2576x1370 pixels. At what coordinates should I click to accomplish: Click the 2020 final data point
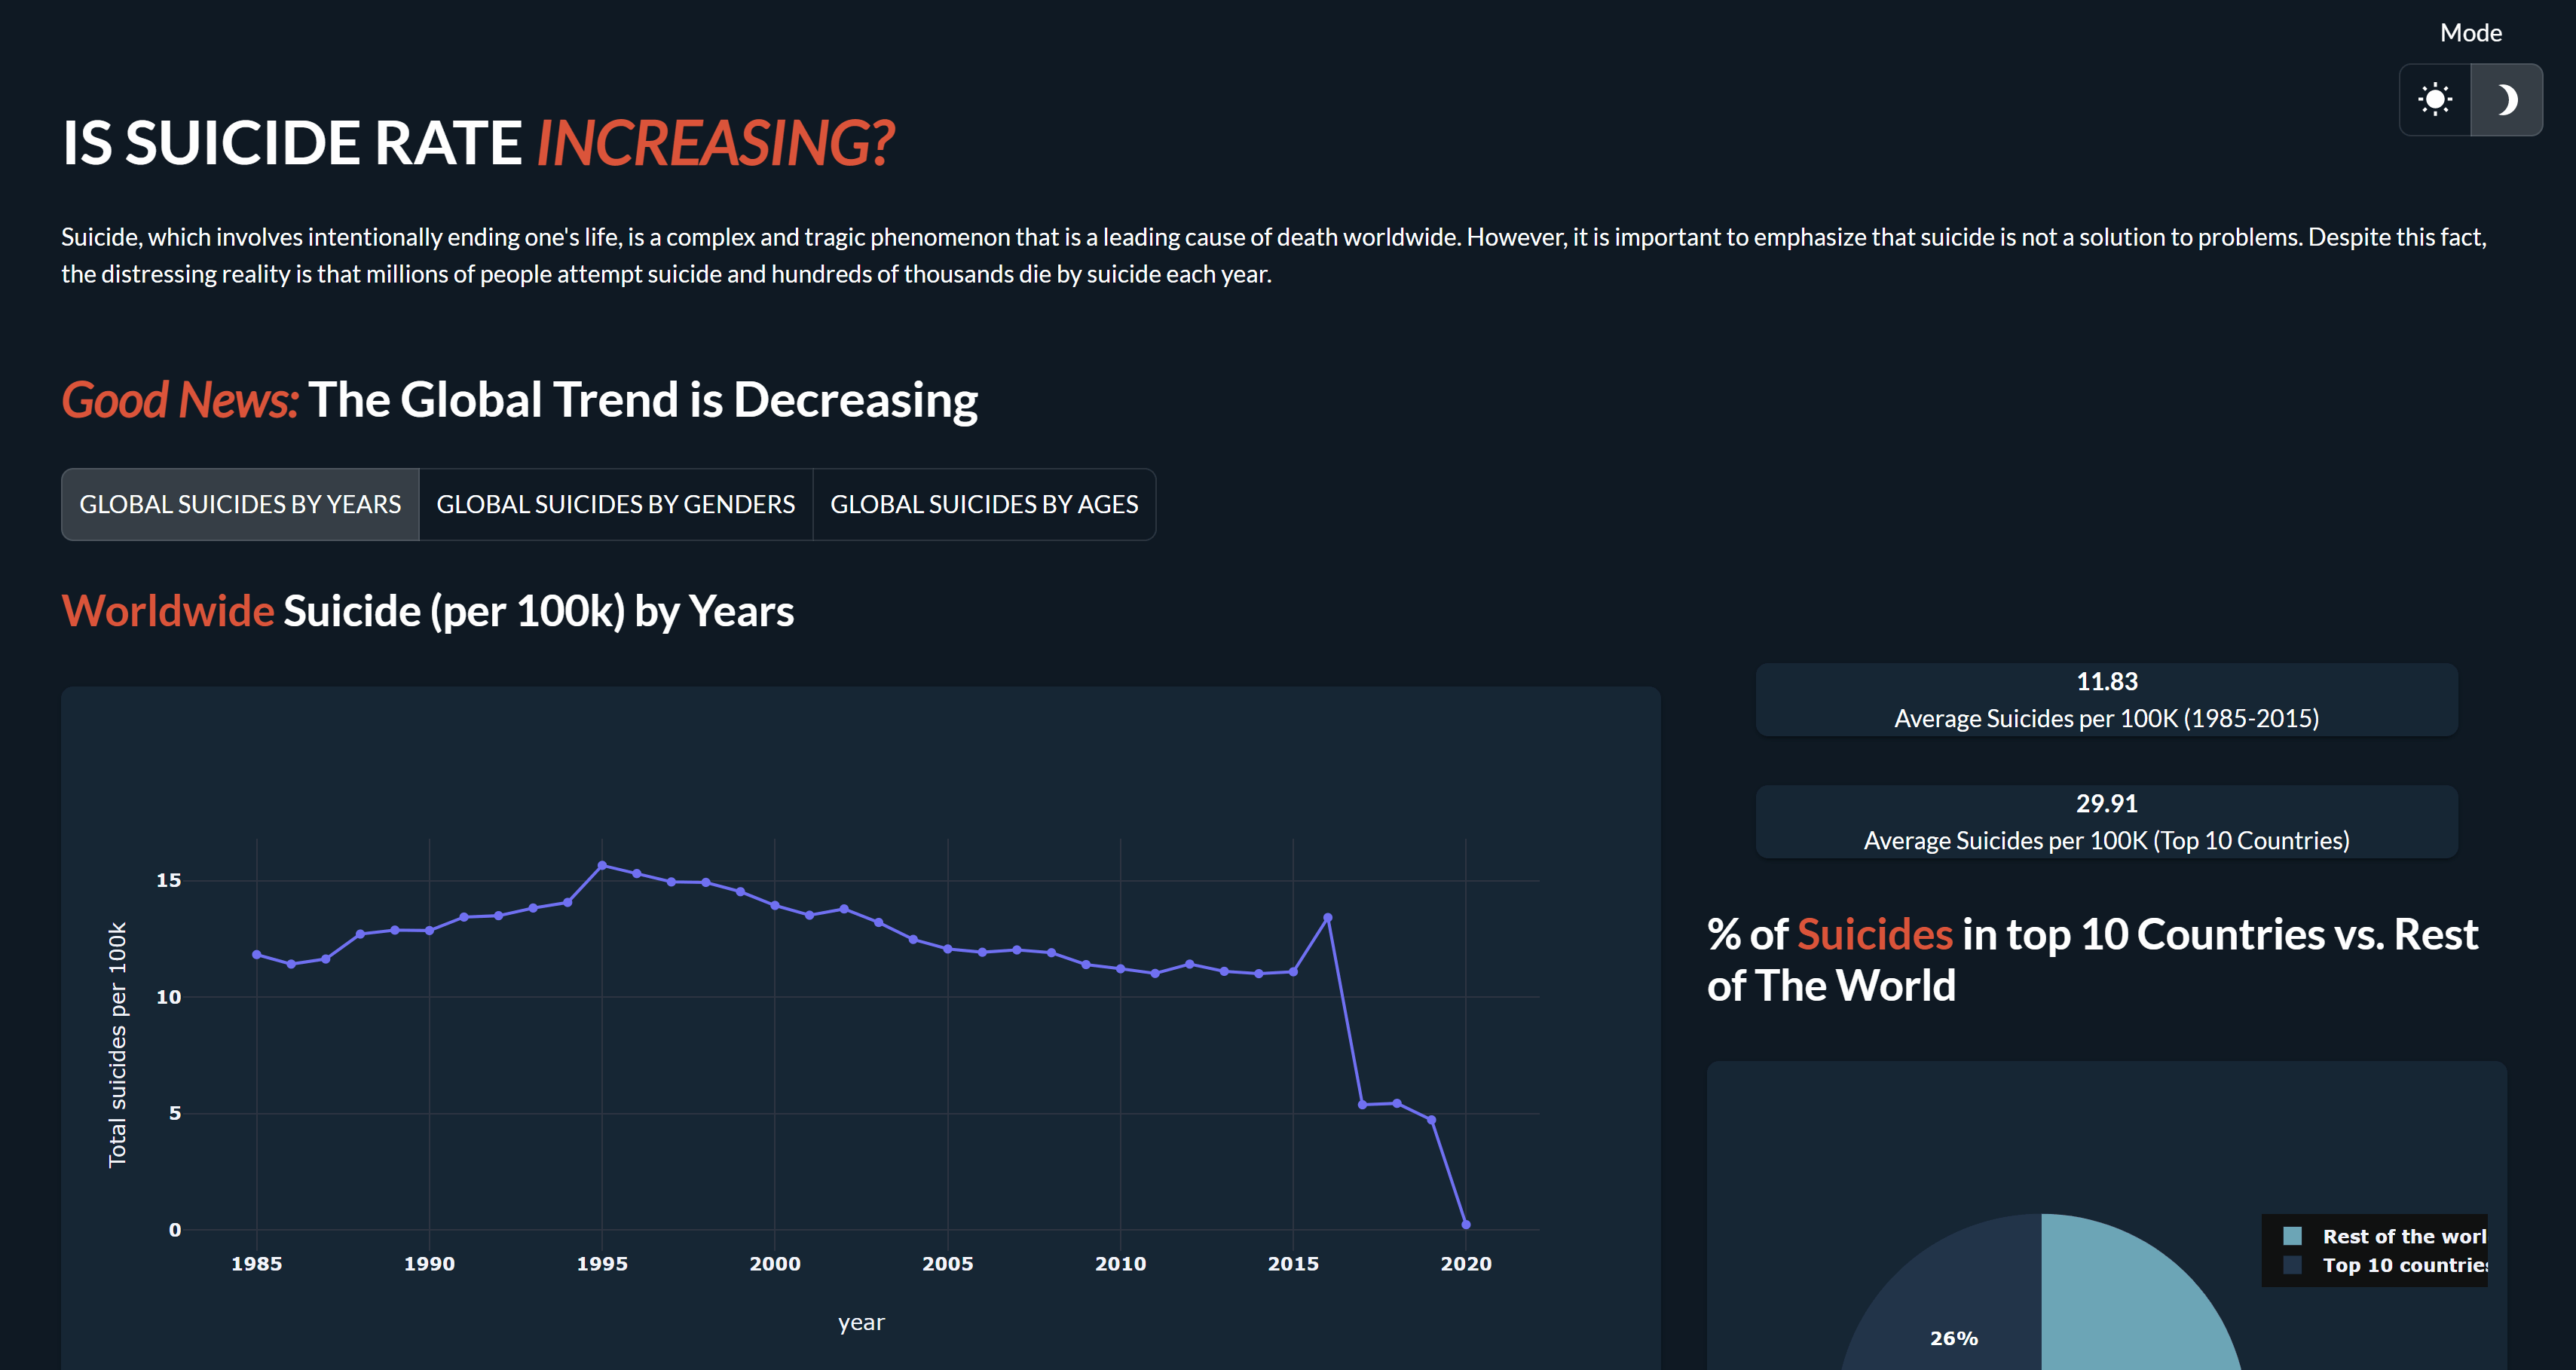click(1466, 1224)
